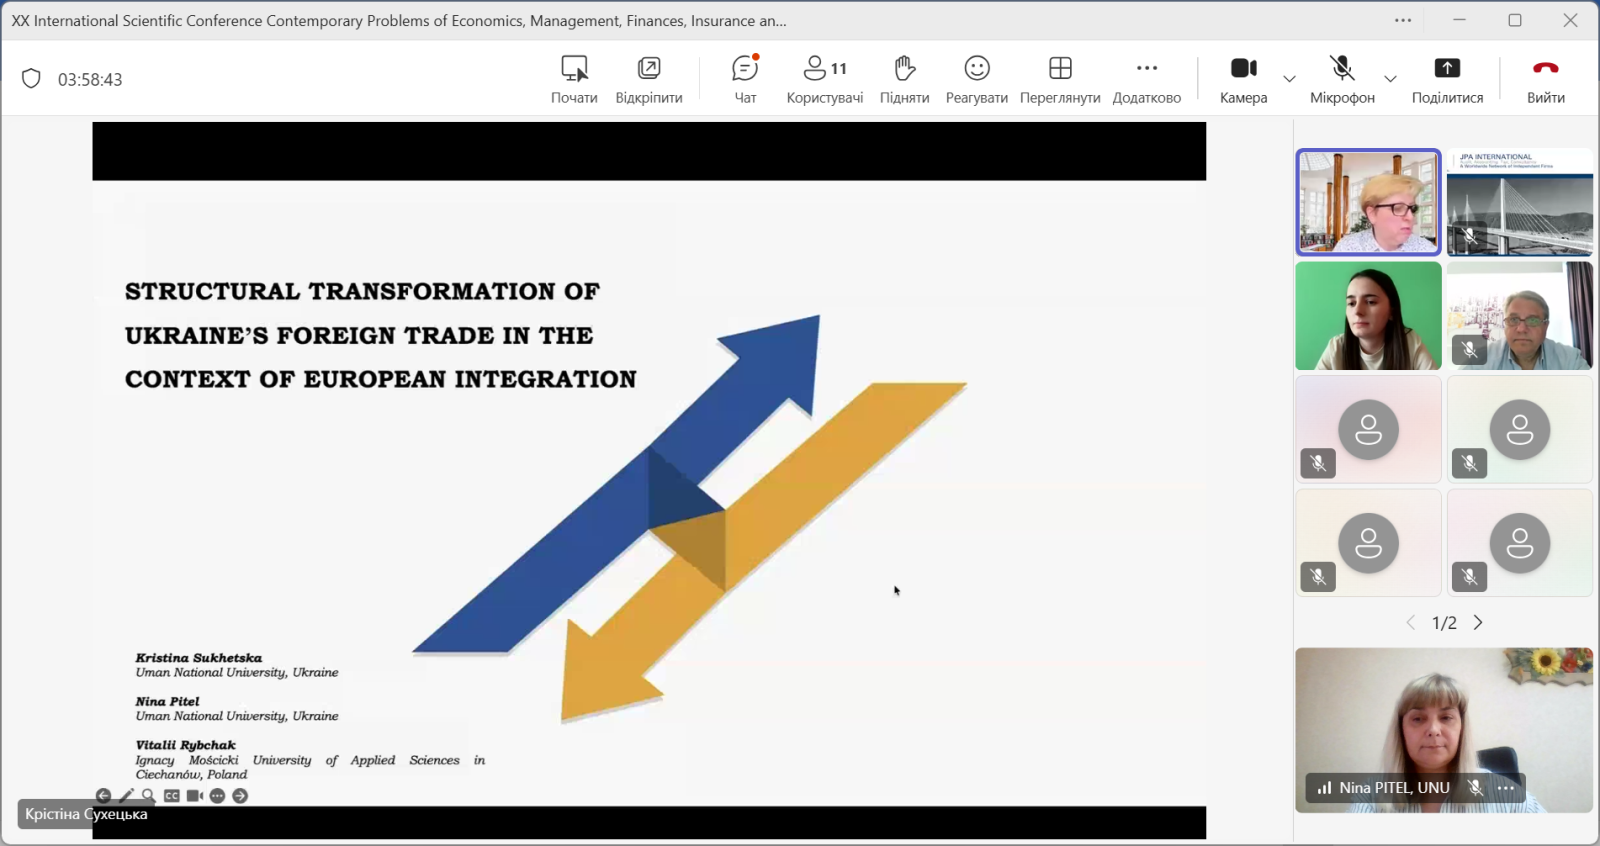Select the JPA International bridge video thumbnail
This screenshot has width=1600, height=846.
click(1520, 202)
